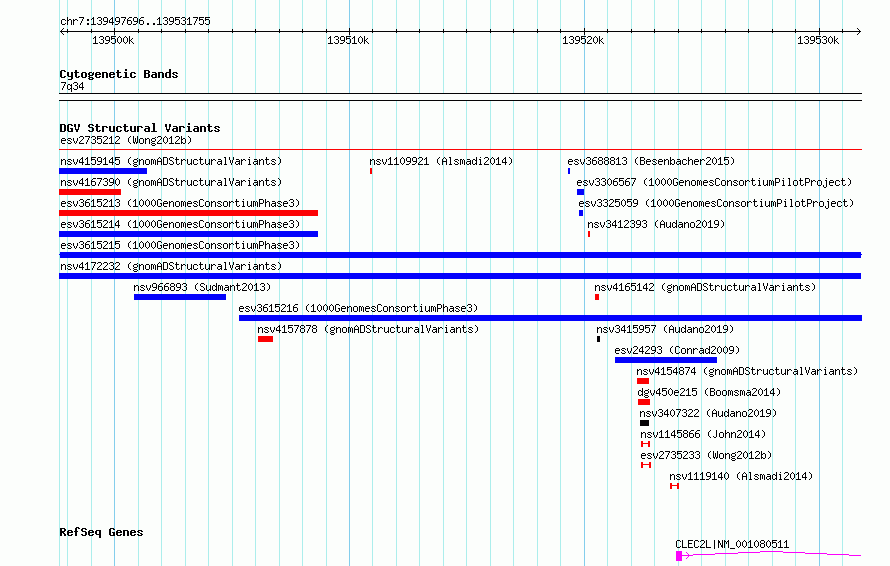Click dgv450e215 (Boomsma2014) label
The width and height of the screenshot is (890, 566).
tap(709, 392)
